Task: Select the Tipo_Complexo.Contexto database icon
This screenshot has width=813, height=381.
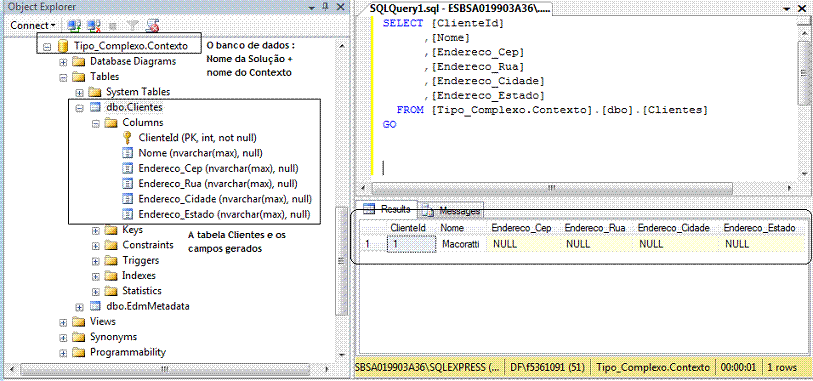Action: (63, 46)
